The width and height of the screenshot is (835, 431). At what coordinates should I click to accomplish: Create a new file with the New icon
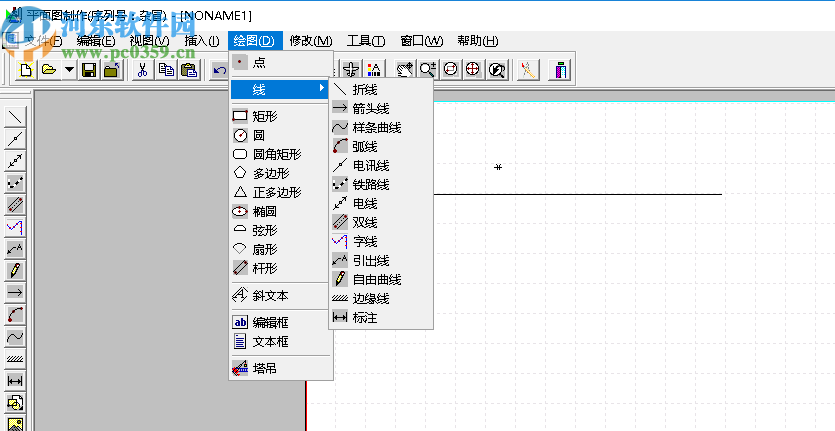pos(26,70)
